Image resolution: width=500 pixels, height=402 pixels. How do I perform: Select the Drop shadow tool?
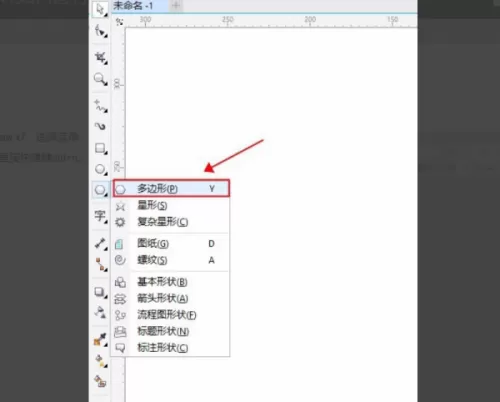[100, 292]
